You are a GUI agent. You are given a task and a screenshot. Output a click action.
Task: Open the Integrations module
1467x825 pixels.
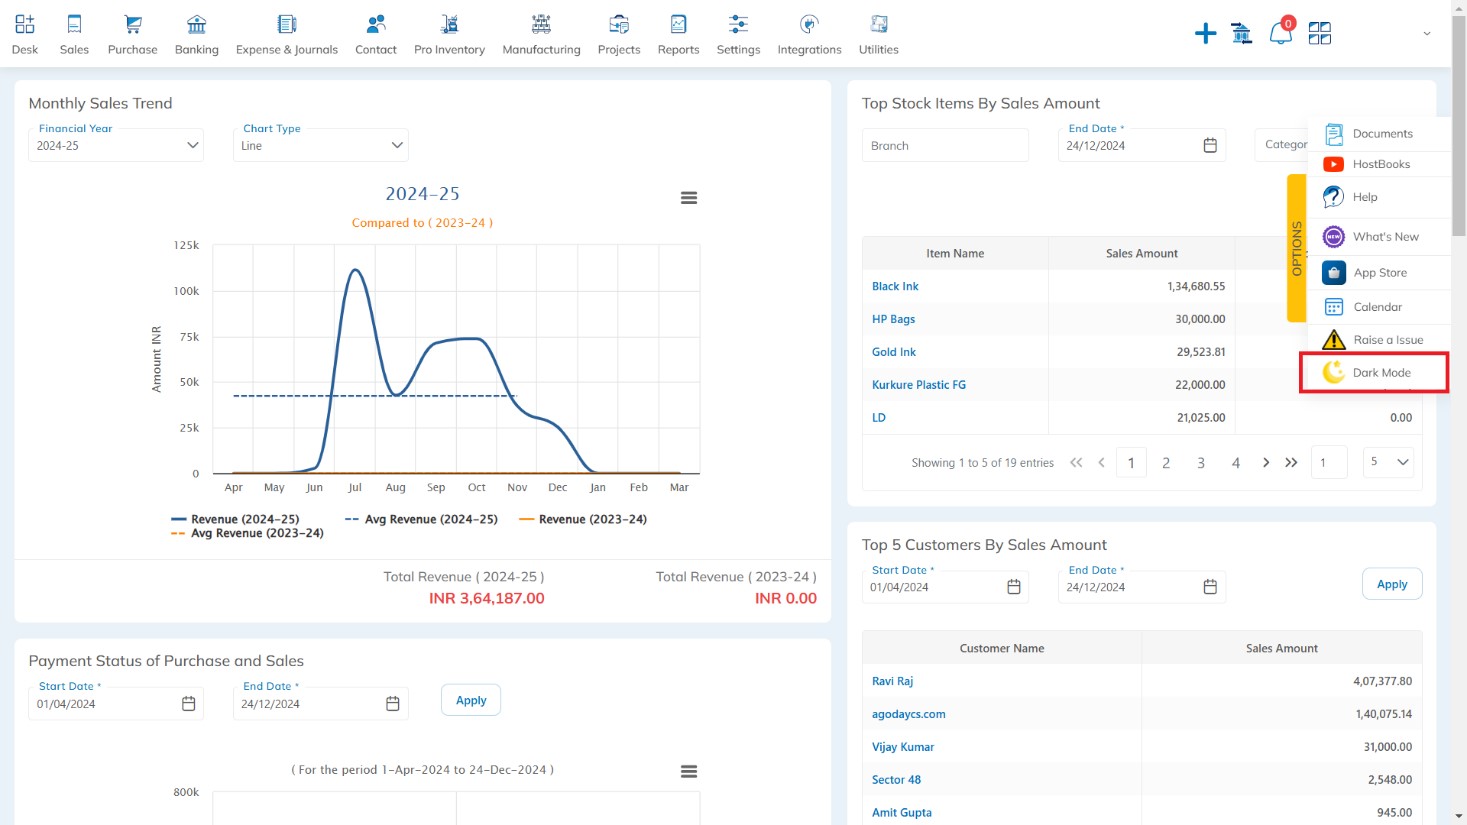pos(810,34)
